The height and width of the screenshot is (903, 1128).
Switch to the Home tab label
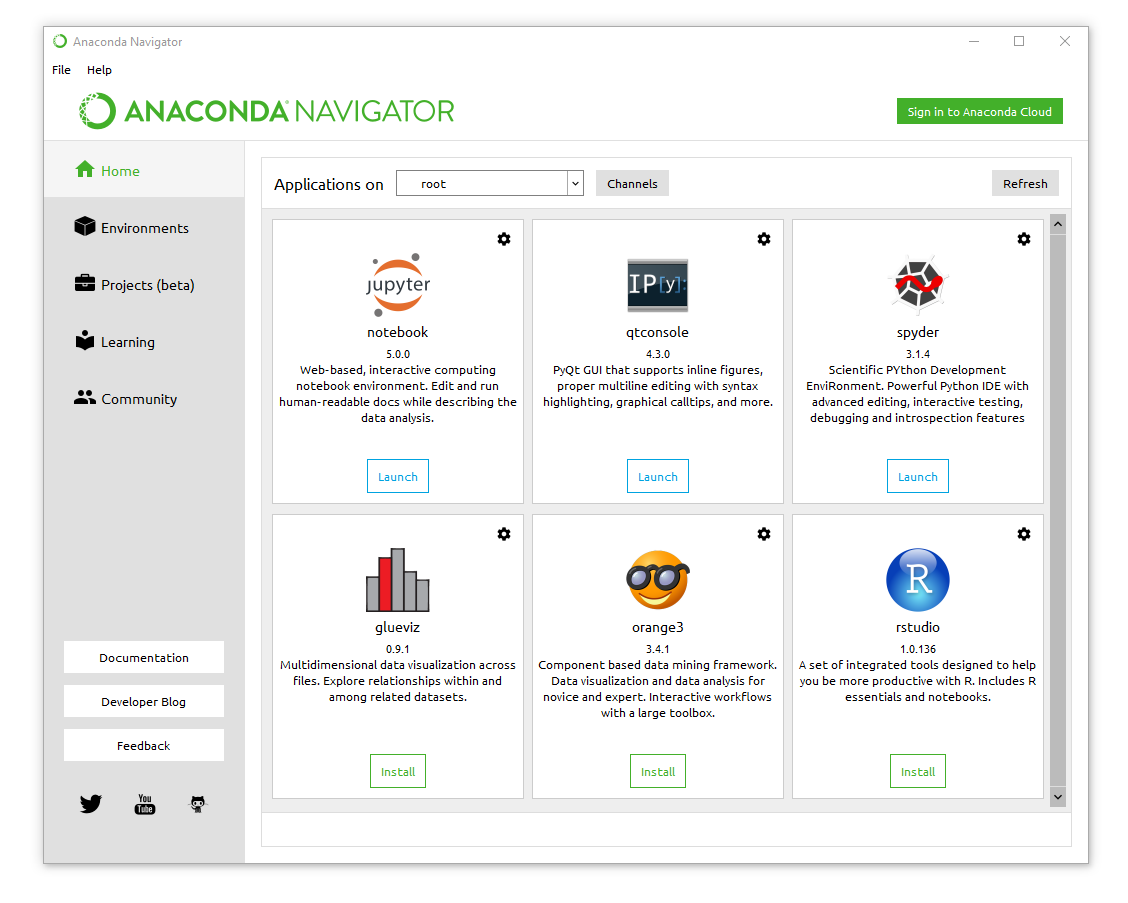pyautogui.click(x=120, y=171)
